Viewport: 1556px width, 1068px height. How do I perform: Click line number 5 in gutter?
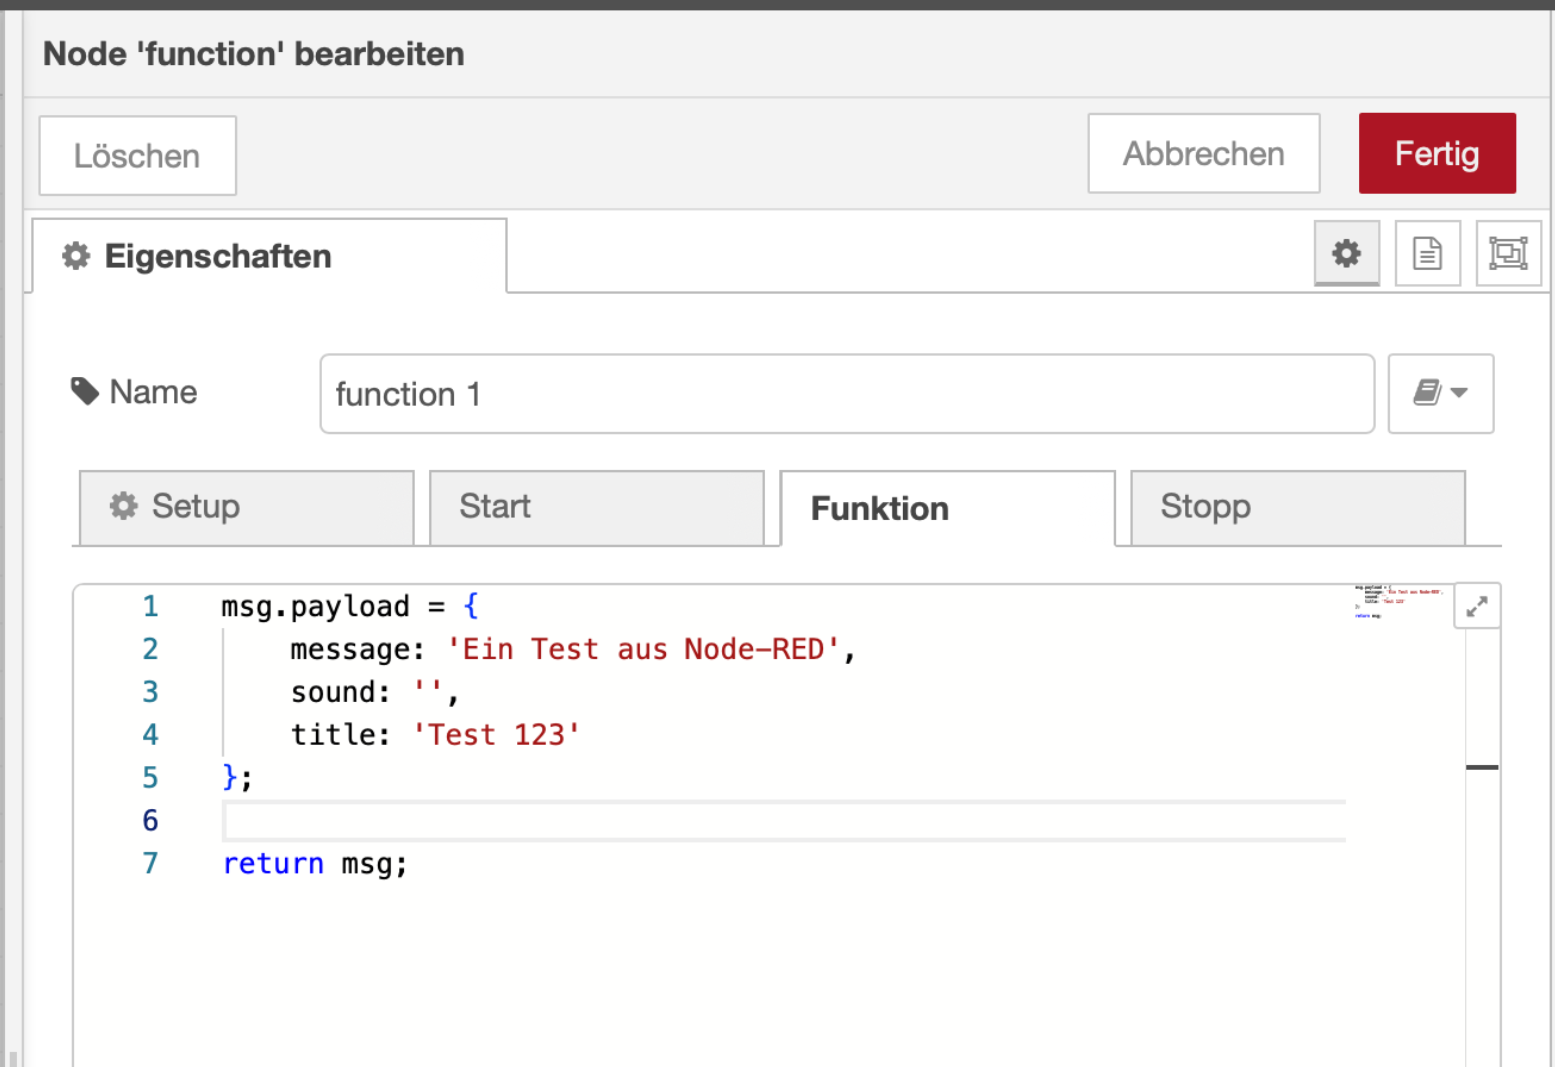click(150, 778)
